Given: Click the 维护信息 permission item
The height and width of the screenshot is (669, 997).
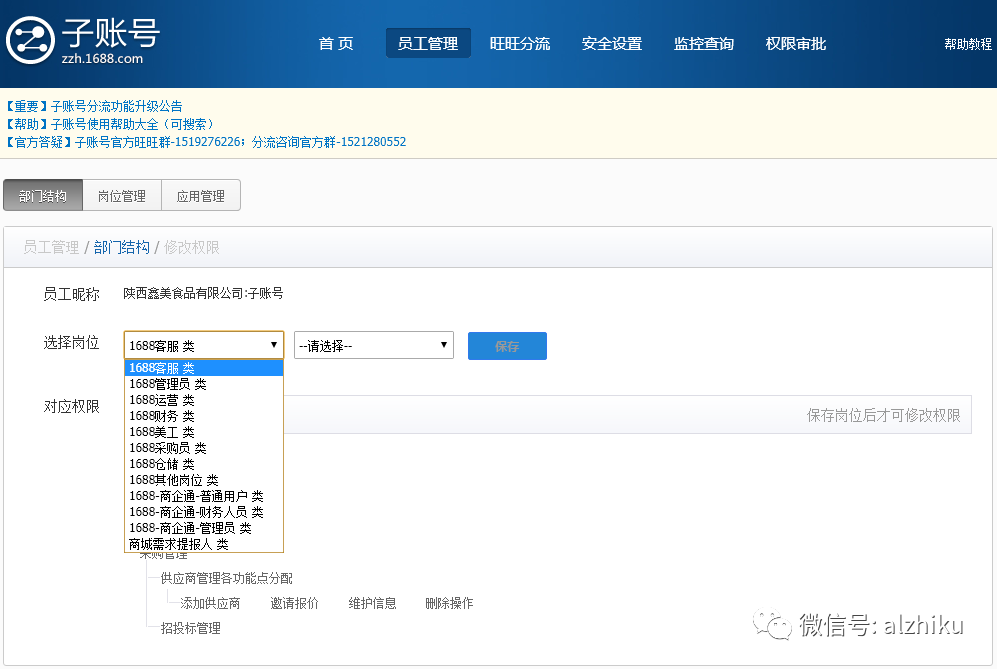Looking at the screenshot, I should point(373,603).
